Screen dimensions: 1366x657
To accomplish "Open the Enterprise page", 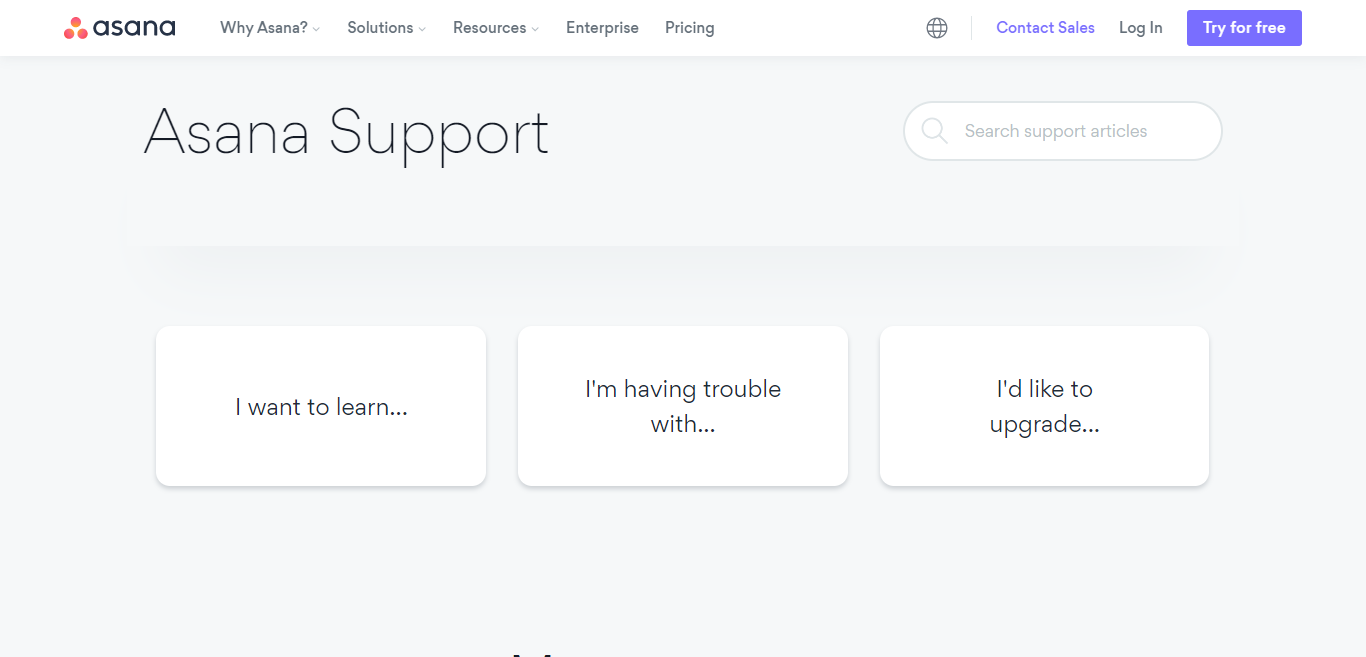I will click(x=602, y=28).
